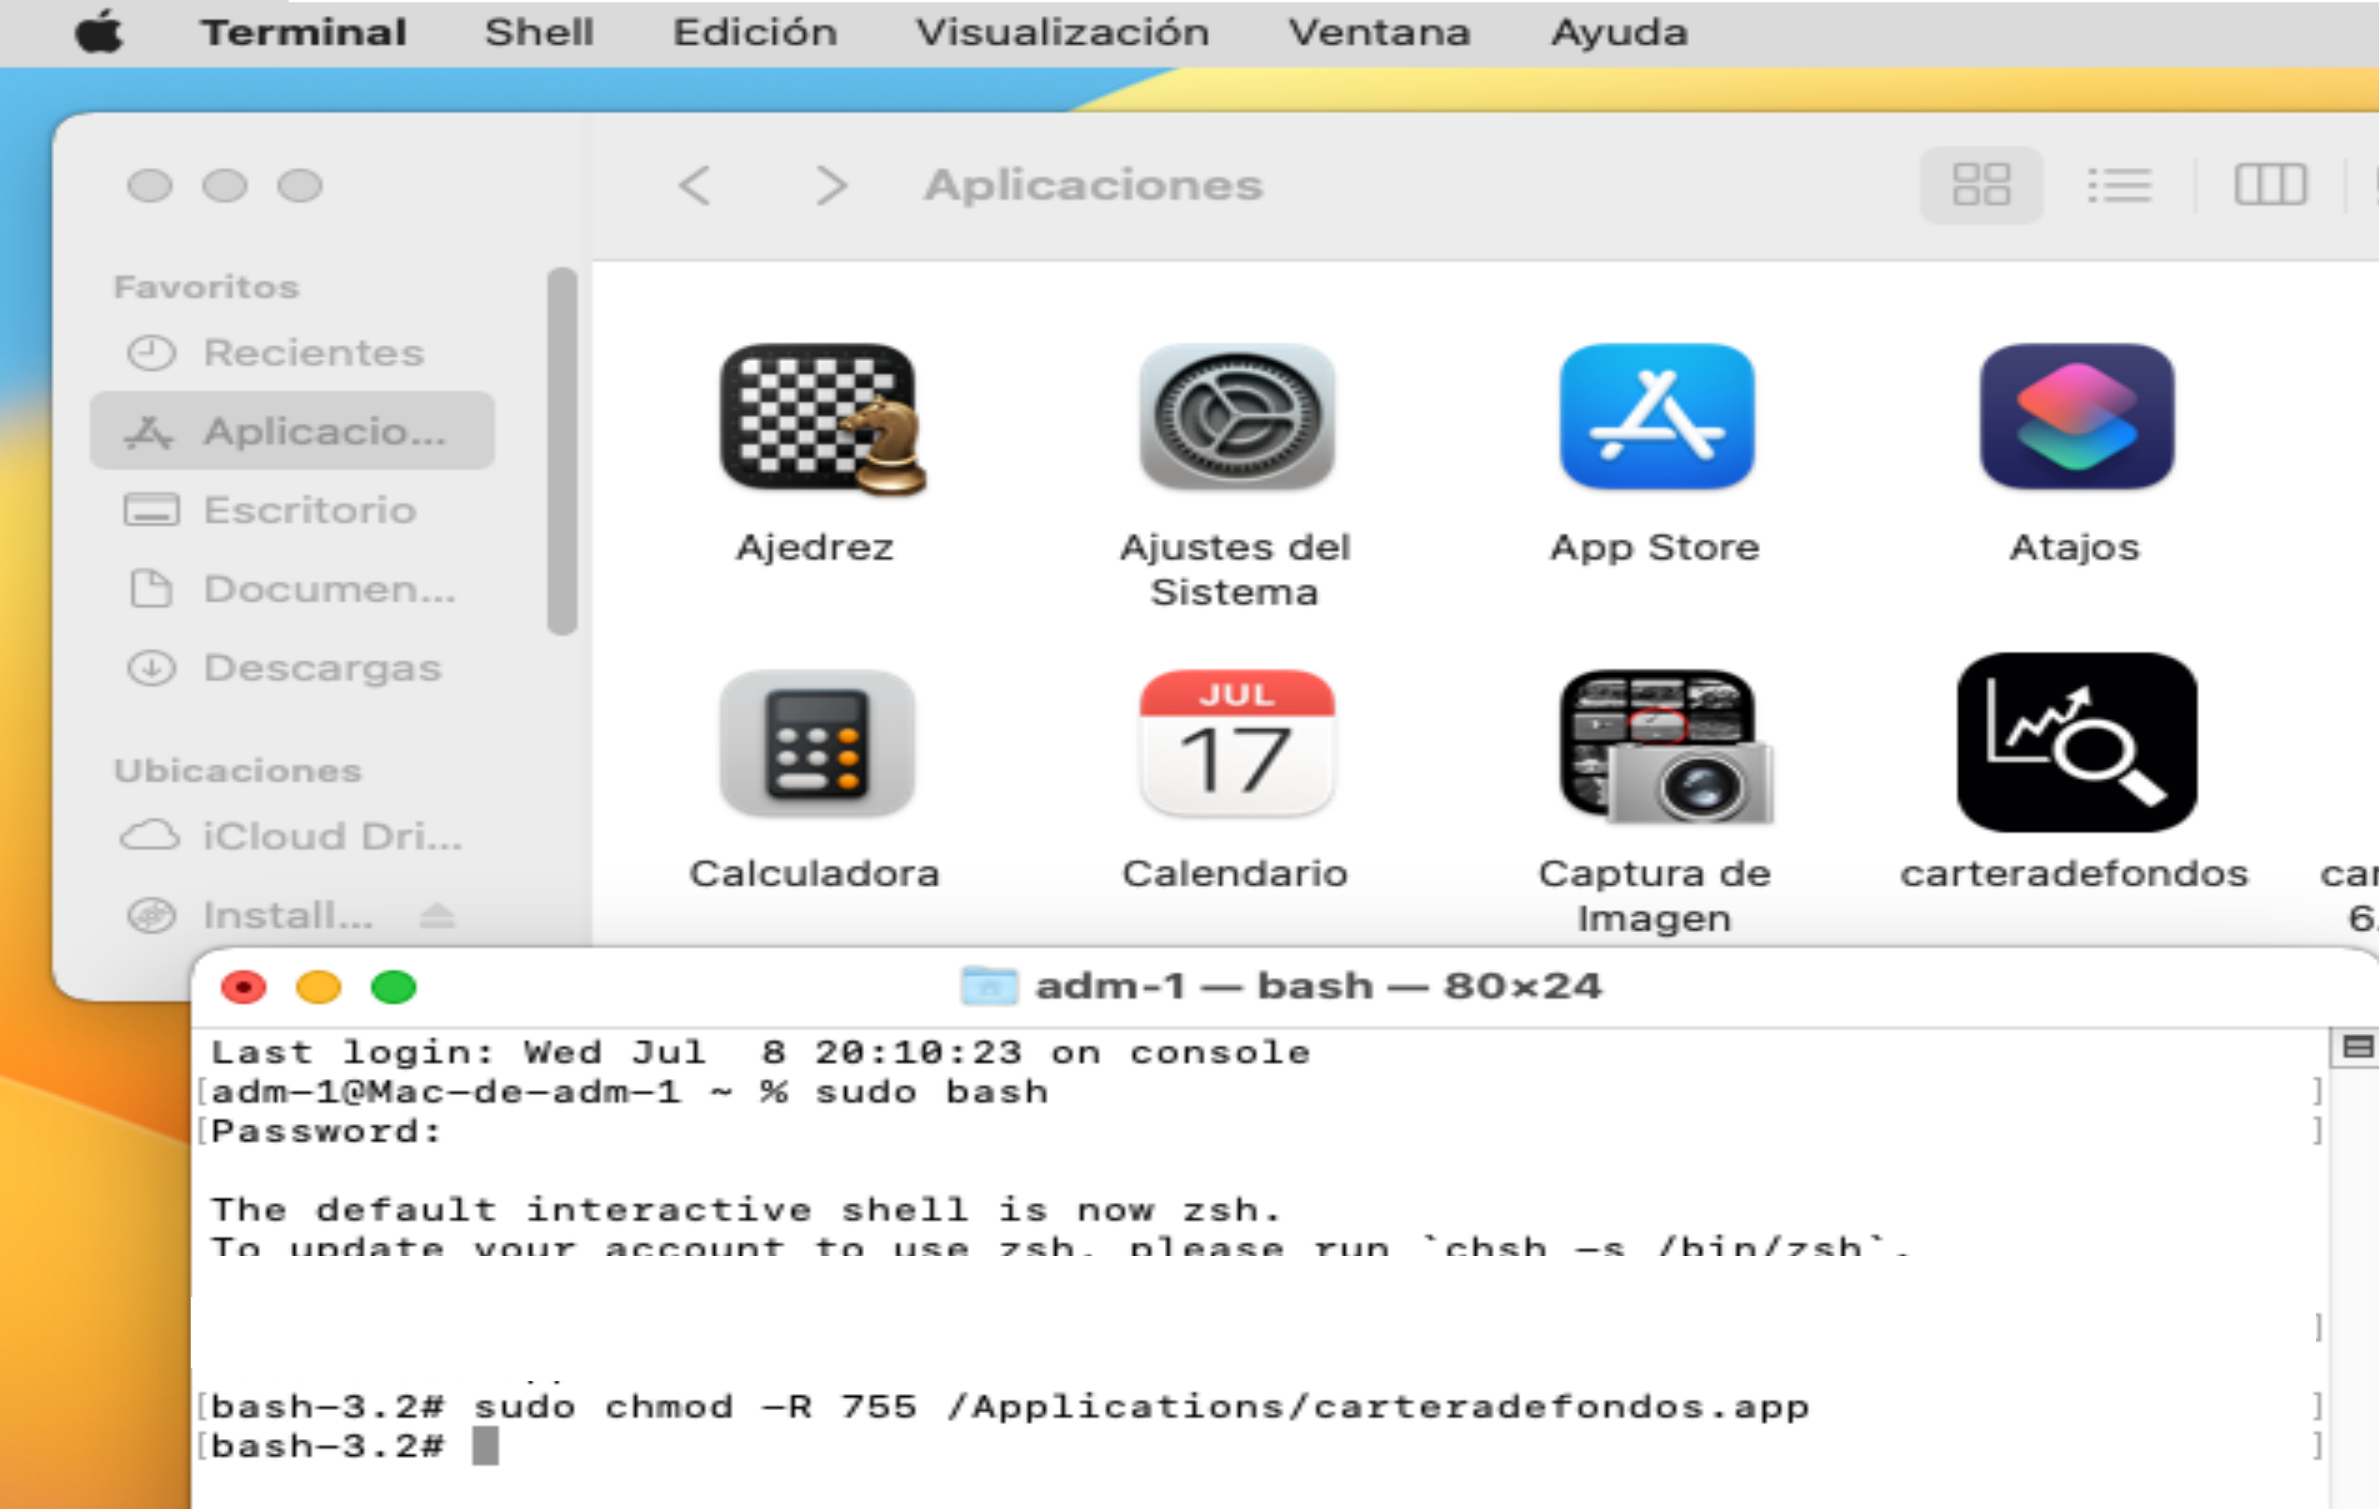This screenshot has height=1509, width=2379.
Task: Click 'The default interactive shell' message line
Action: coord(746,1209)
